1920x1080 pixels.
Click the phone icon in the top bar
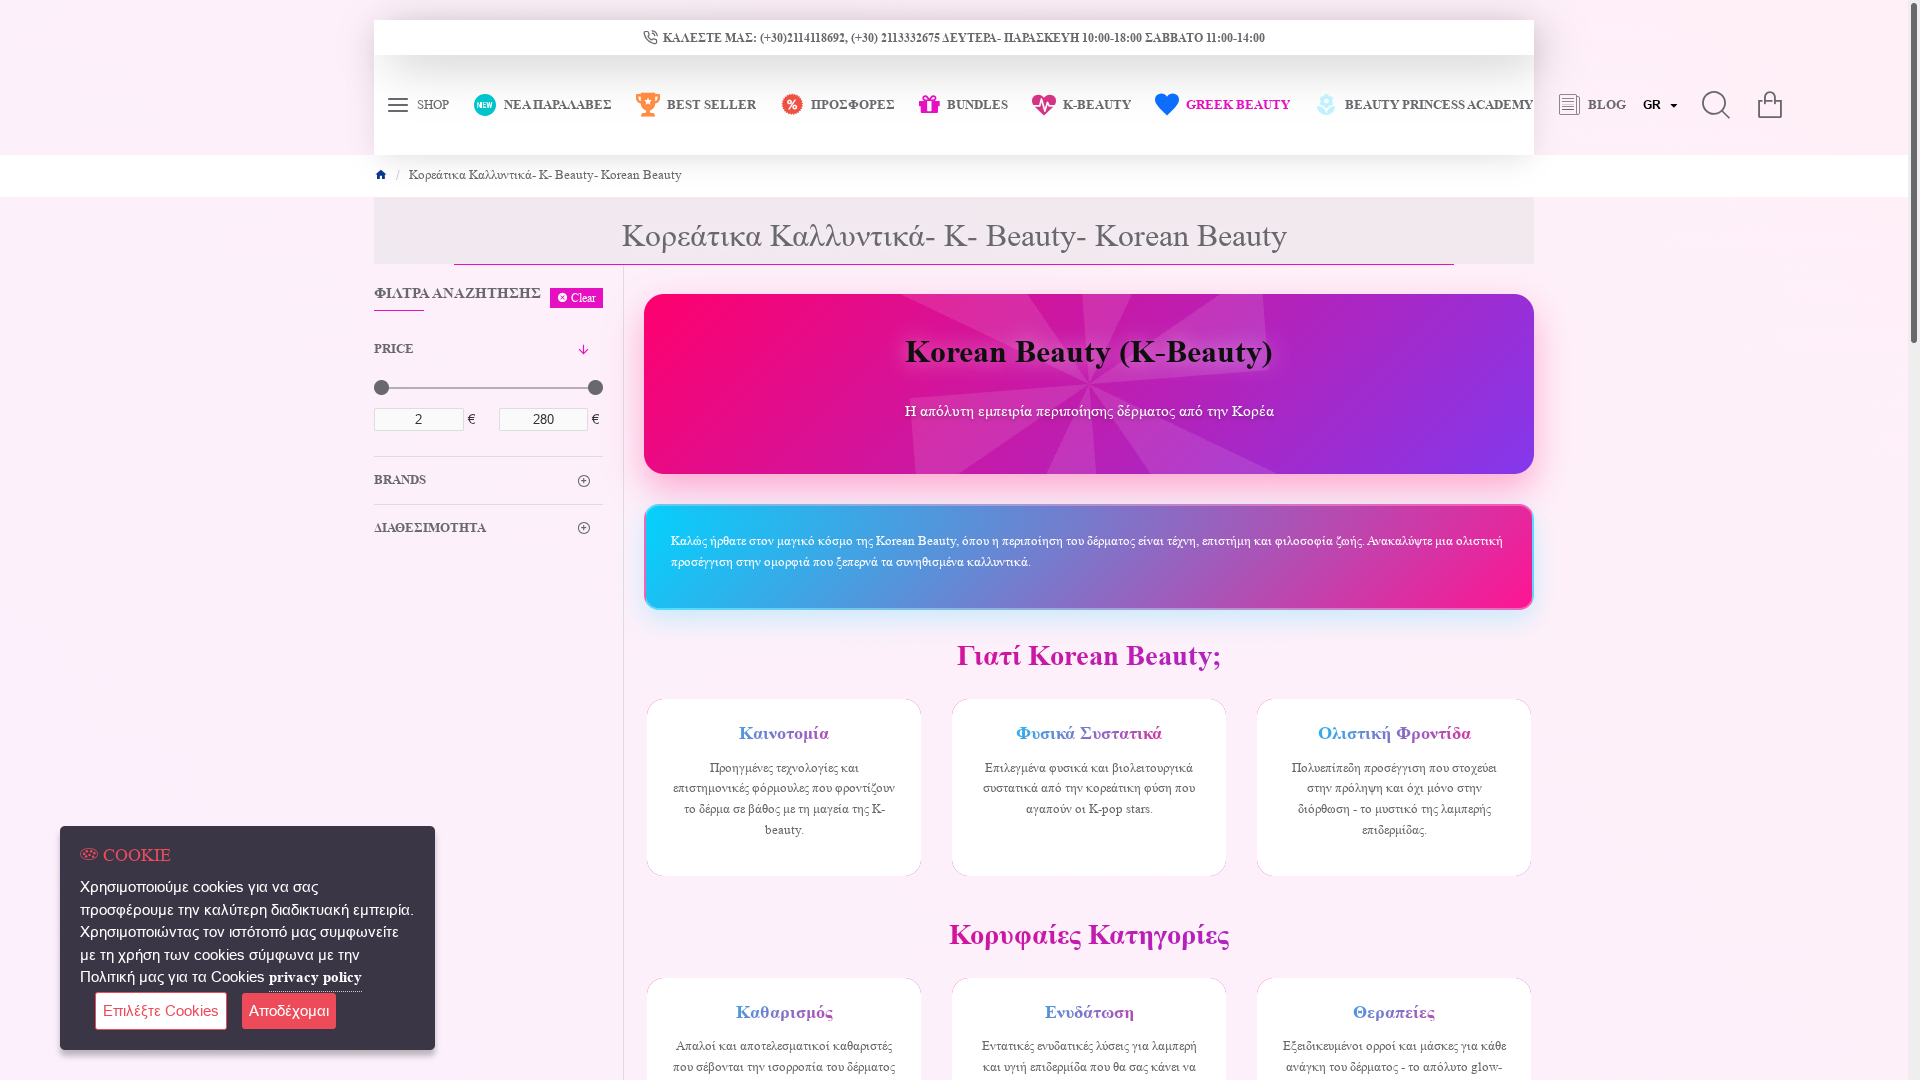[x=650, y=38]
